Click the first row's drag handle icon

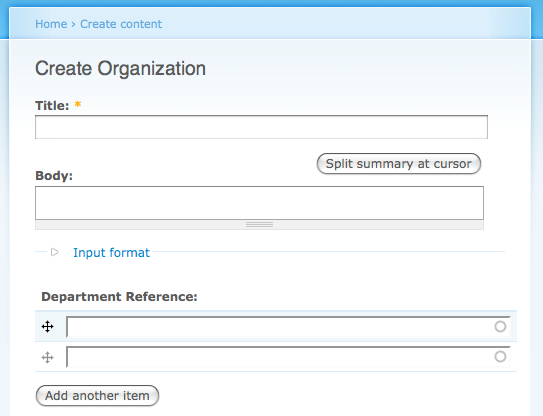tap(47, 327)
